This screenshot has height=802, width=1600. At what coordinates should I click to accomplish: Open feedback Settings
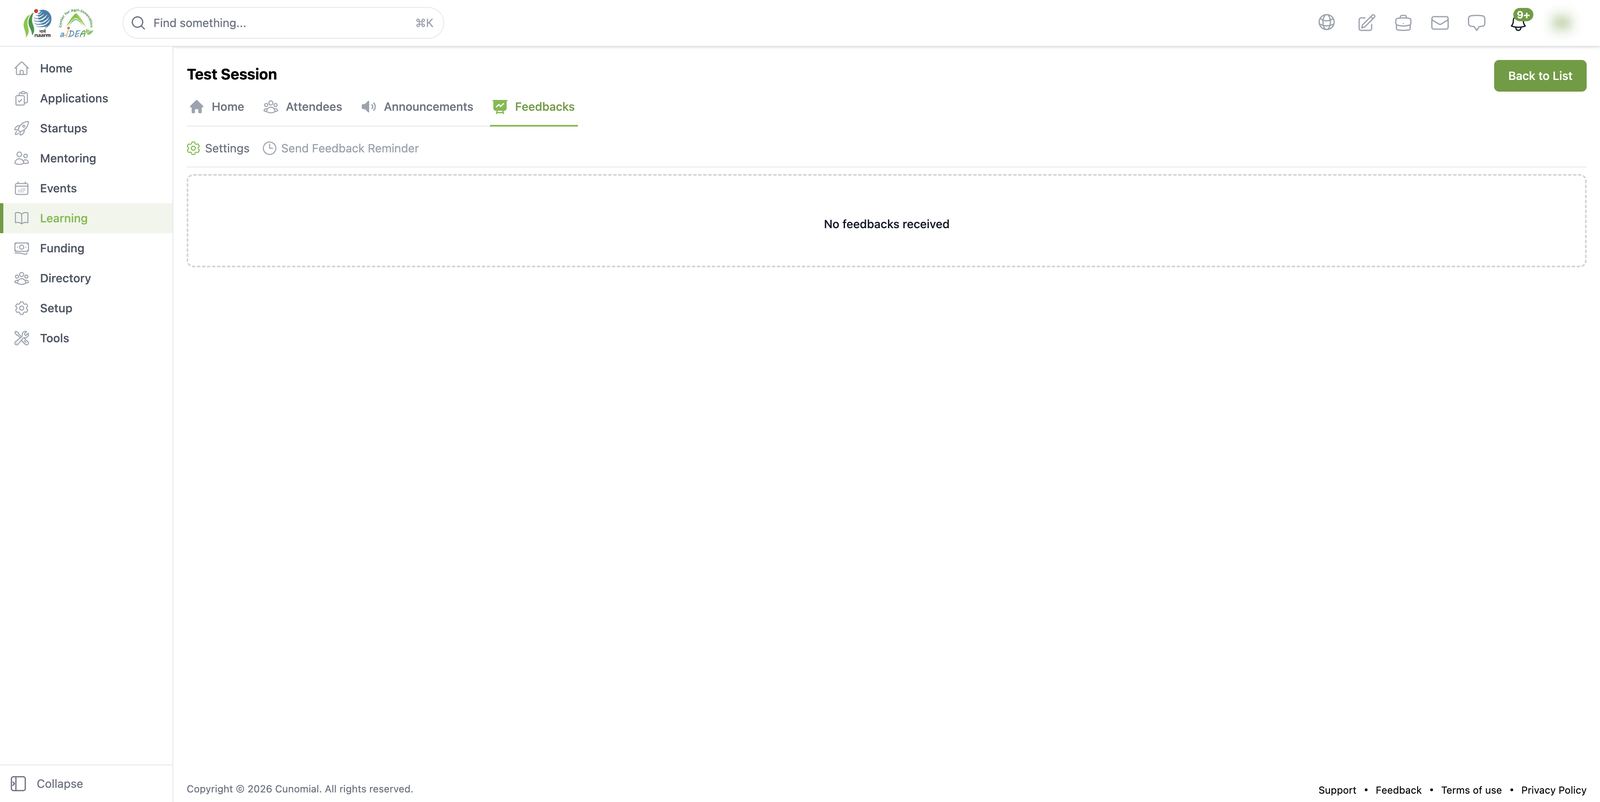point(218,148)
